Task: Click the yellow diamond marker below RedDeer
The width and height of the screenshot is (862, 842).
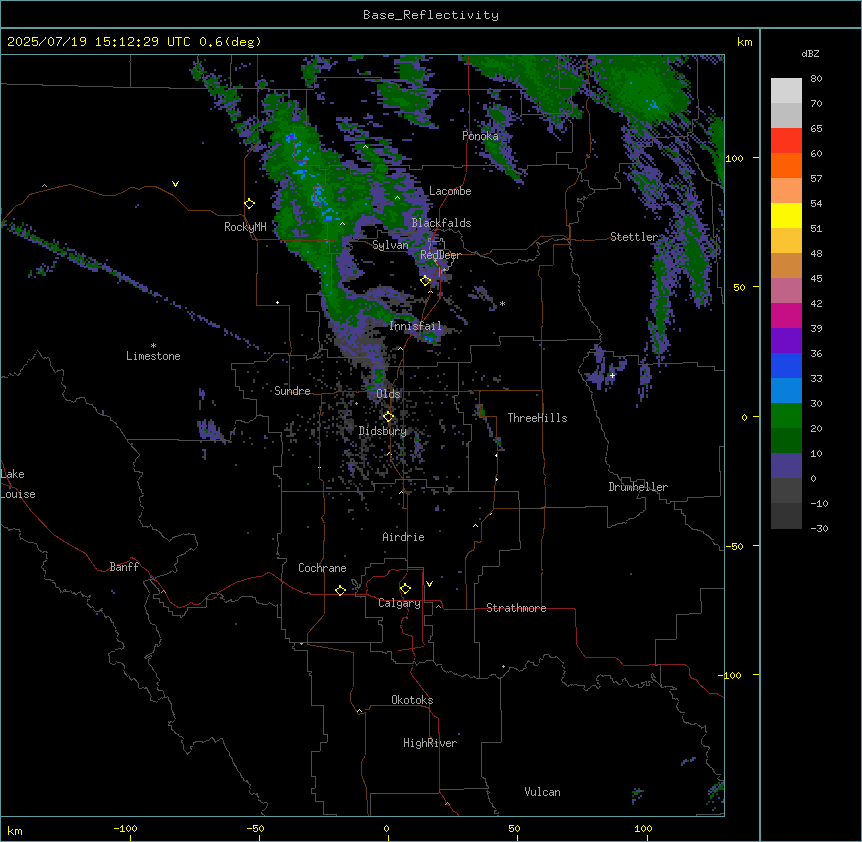Action: [x=426, y=280]
